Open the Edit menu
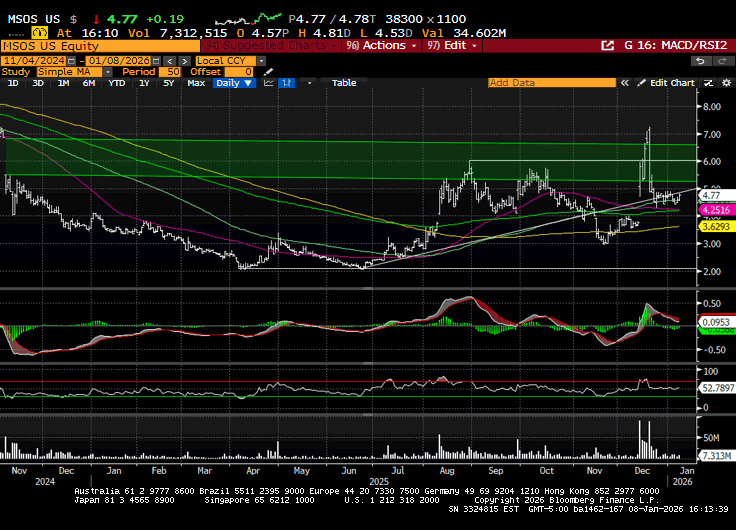 pyautogui.click(x=453, y=46)
